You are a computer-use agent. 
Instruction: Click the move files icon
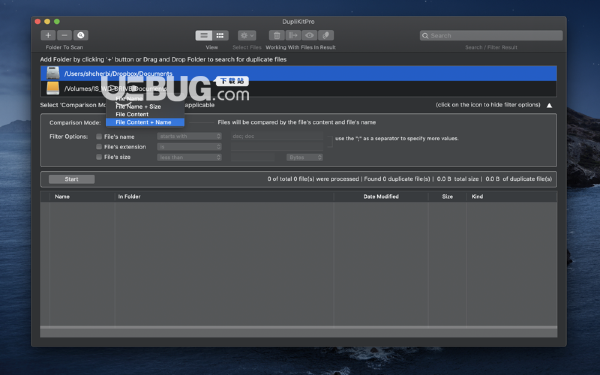click(293, 36)
